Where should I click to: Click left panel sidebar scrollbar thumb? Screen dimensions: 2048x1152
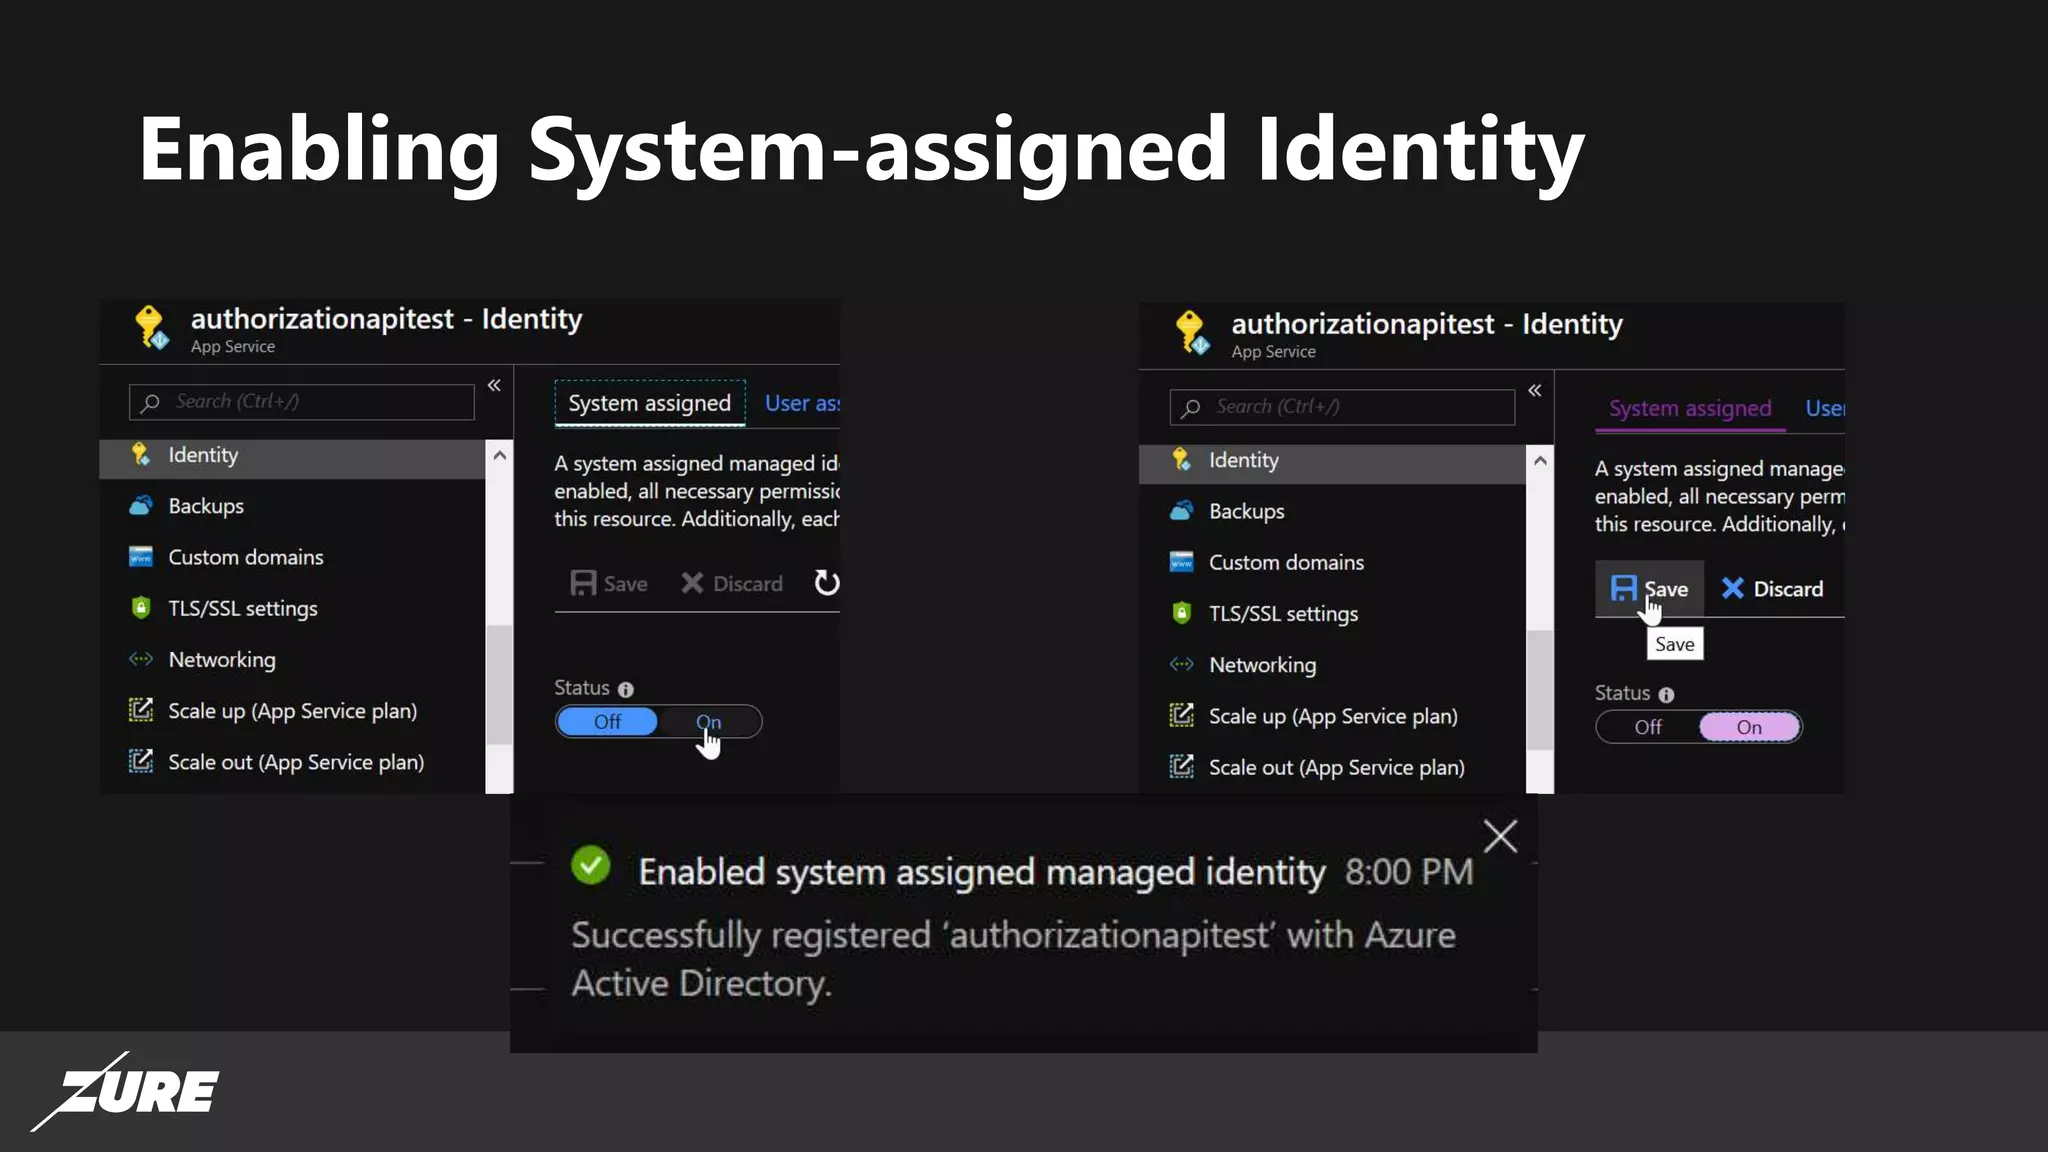pos(500,685)
